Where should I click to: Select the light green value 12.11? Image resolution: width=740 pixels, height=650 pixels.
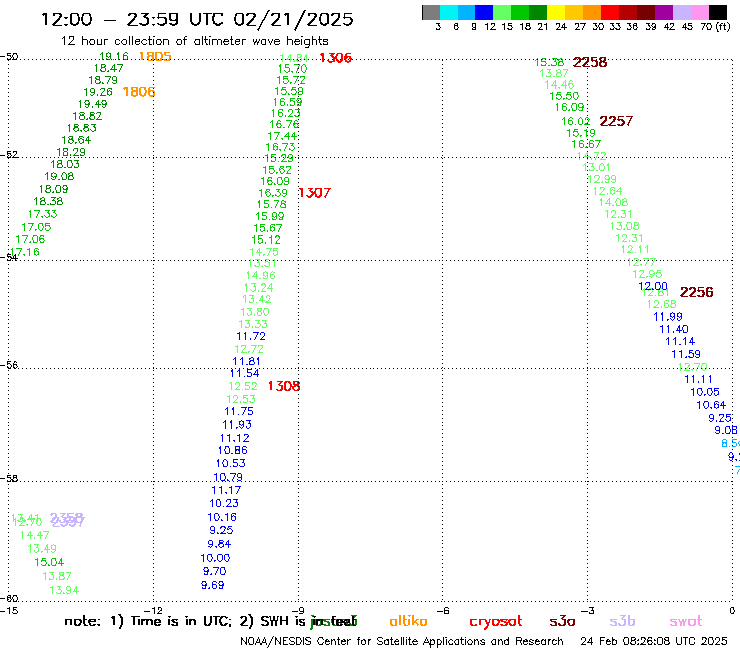tap(635, 250)
